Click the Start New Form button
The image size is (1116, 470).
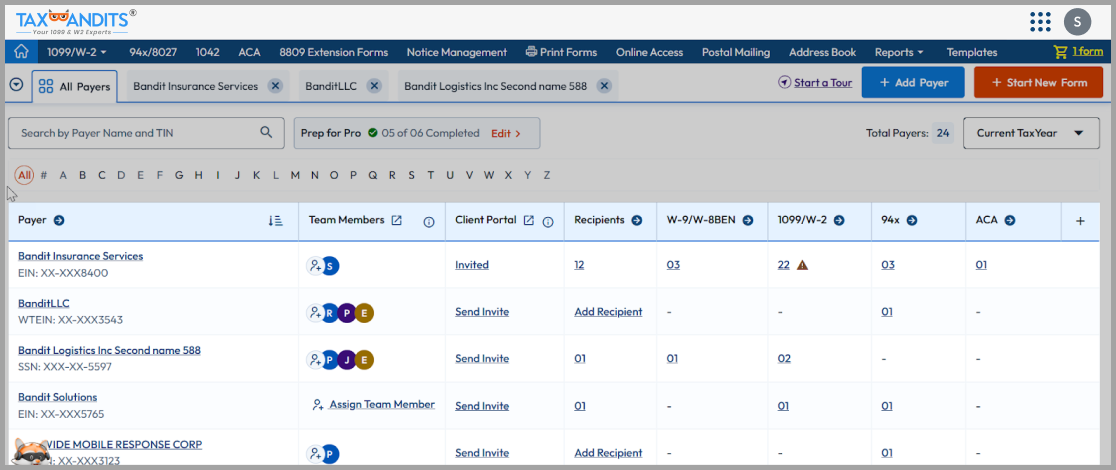[x=1040, y=83]
